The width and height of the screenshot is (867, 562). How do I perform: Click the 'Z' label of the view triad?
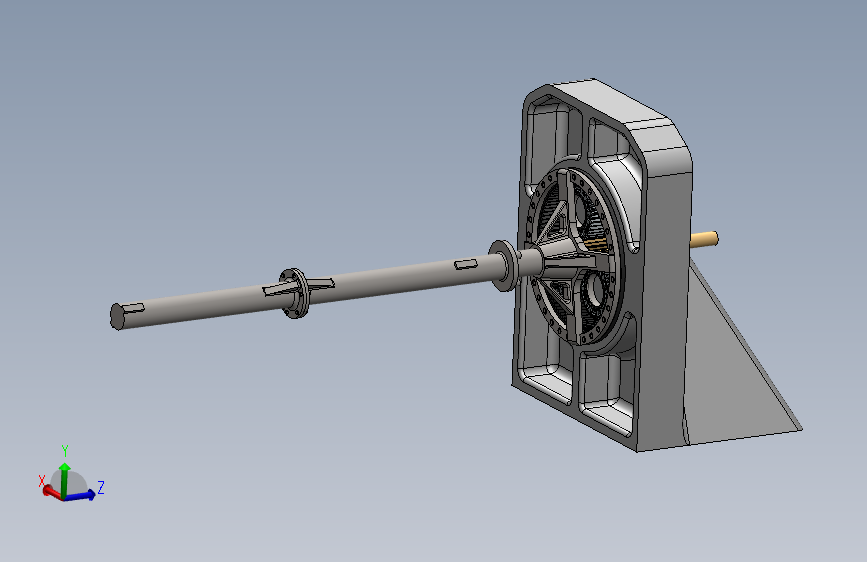tap(101, 487)
